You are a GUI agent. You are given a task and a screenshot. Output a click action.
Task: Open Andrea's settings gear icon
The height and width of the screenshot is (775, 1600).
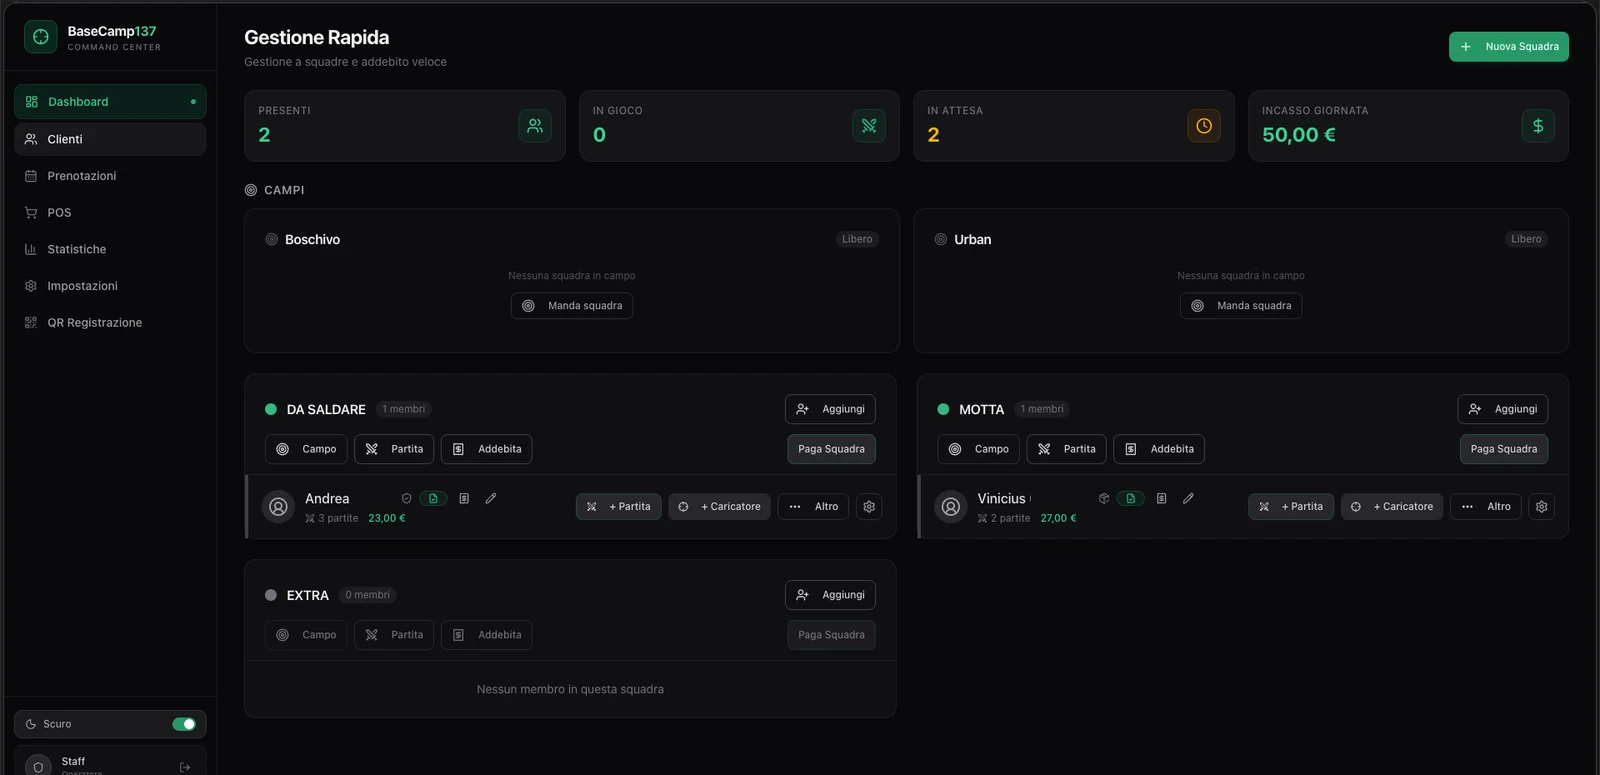click(x=869, y=507)
